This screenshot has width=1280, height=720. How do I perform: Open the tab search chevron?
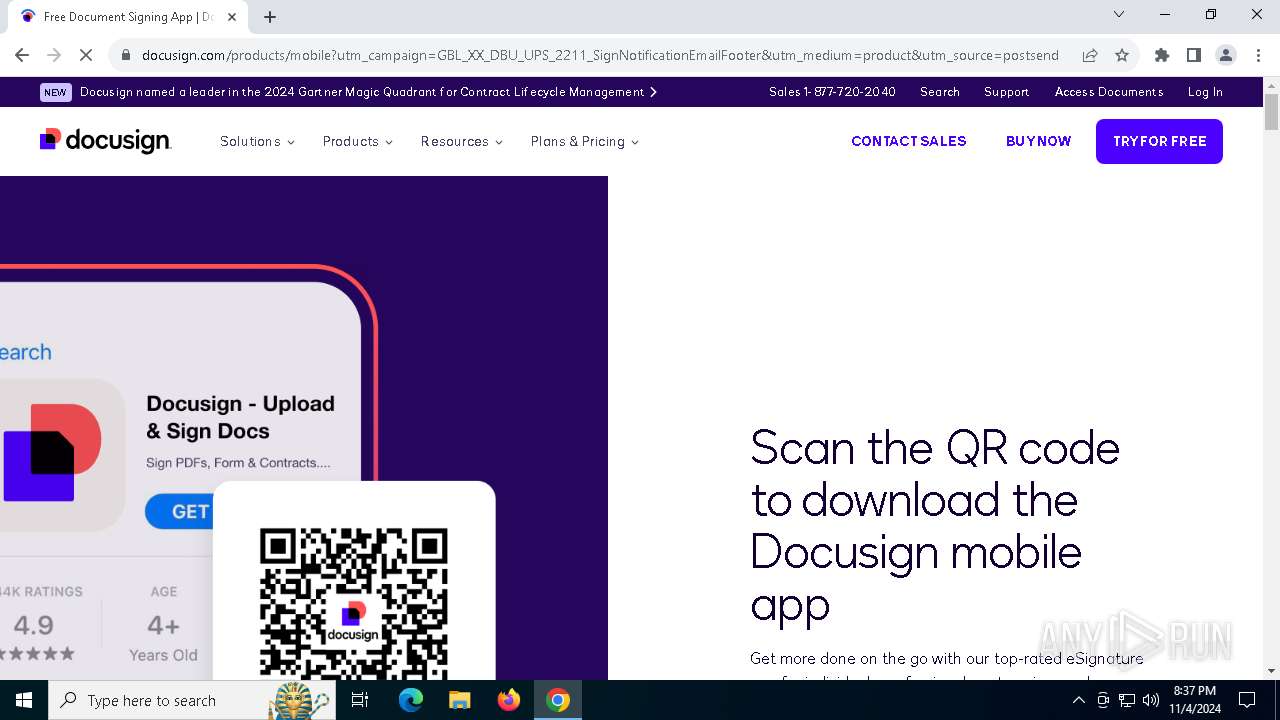coord(1119,14)
